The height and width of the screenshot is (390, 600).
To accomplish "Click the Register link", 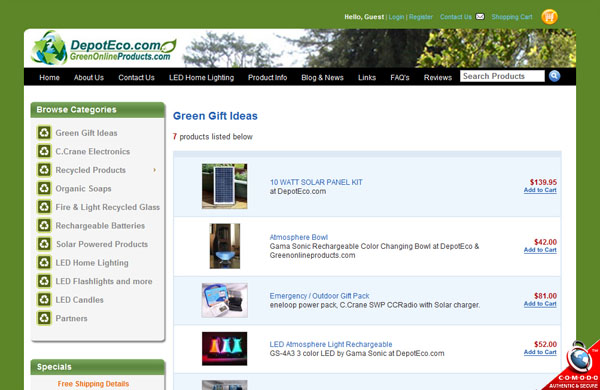I will click(421, 17).
